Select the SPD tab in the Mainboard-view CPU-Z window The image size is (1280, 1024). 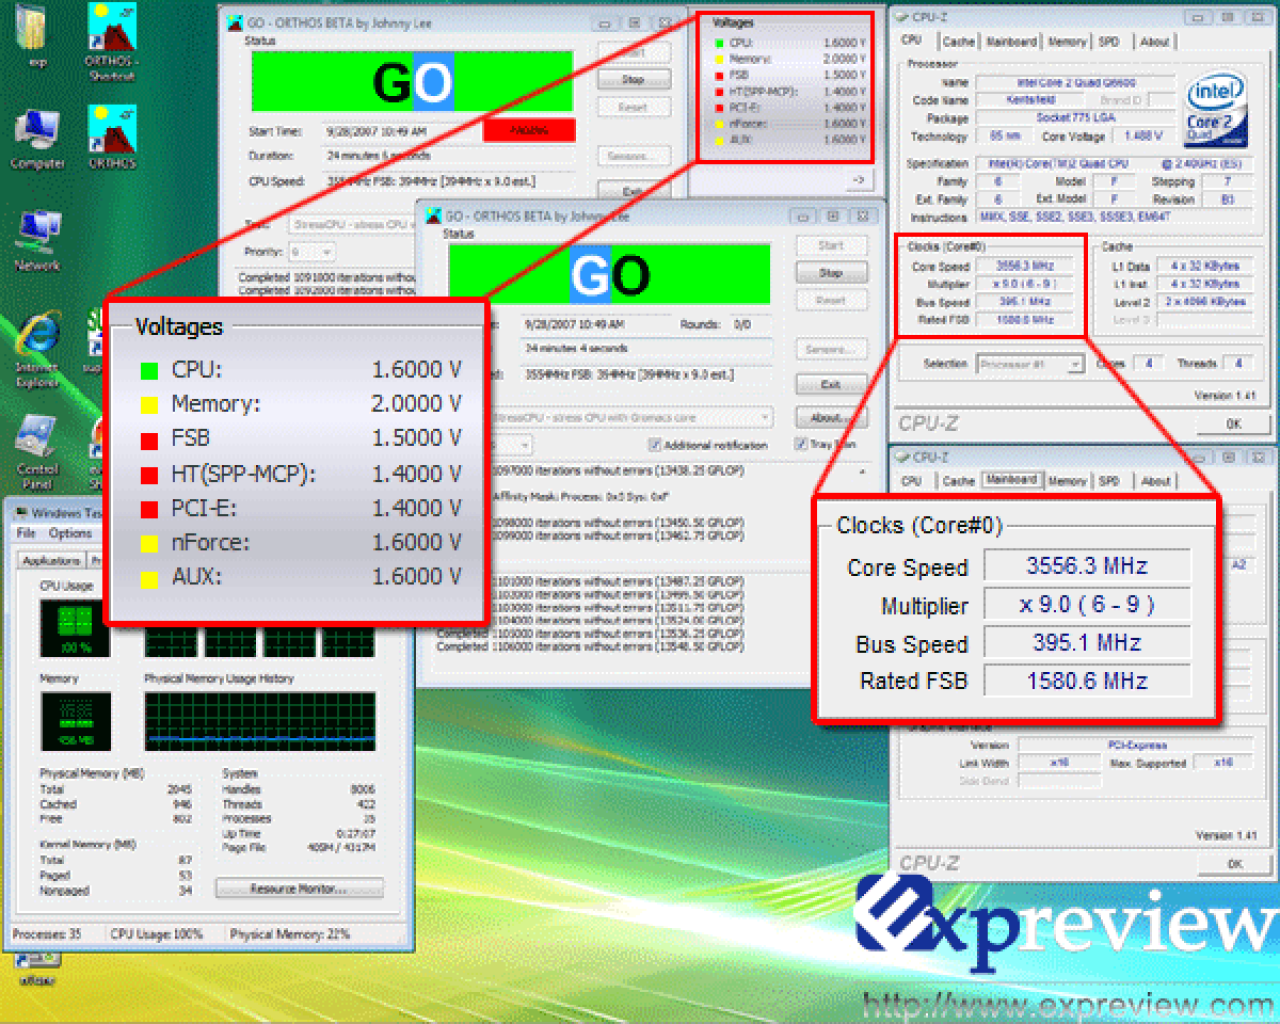(x=1109, y=481)
